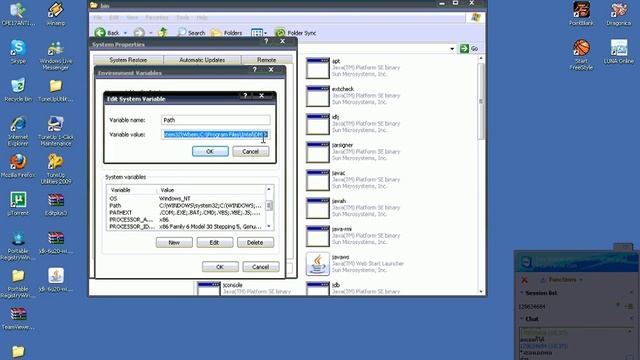Image resolution: width=640 pixels, height=360 pixels.
Task: Open LUNA Online desktop icon
Action: [x=619, y=51]
